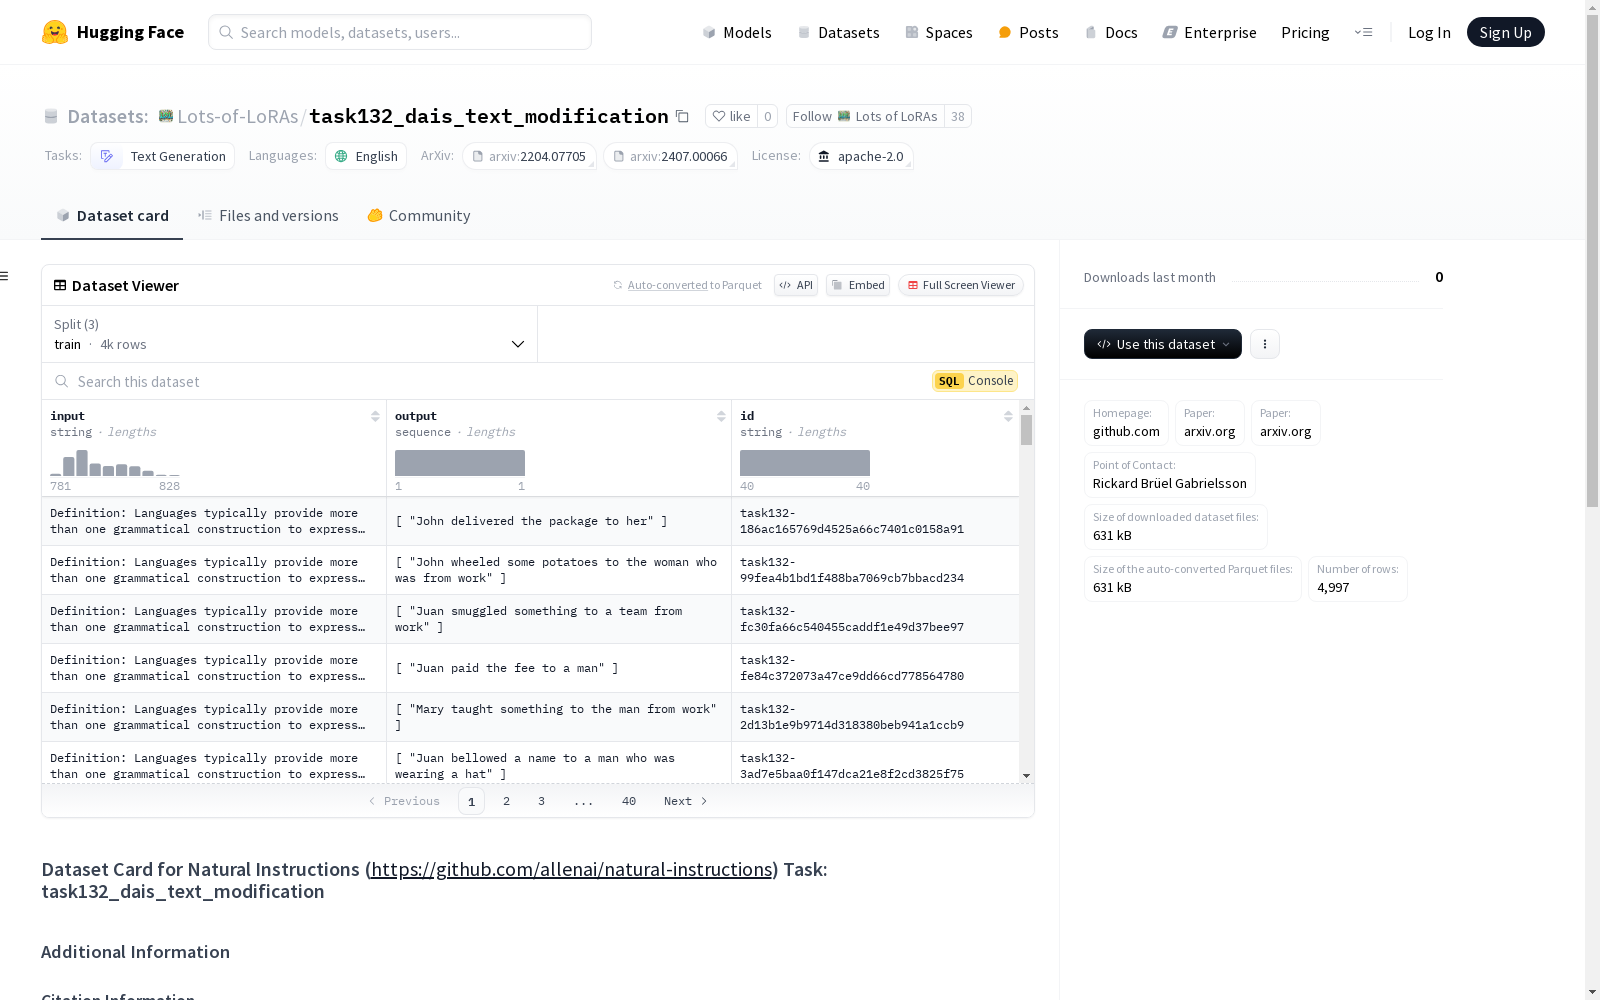Jump to page 40 of the table

coord(629,801)
